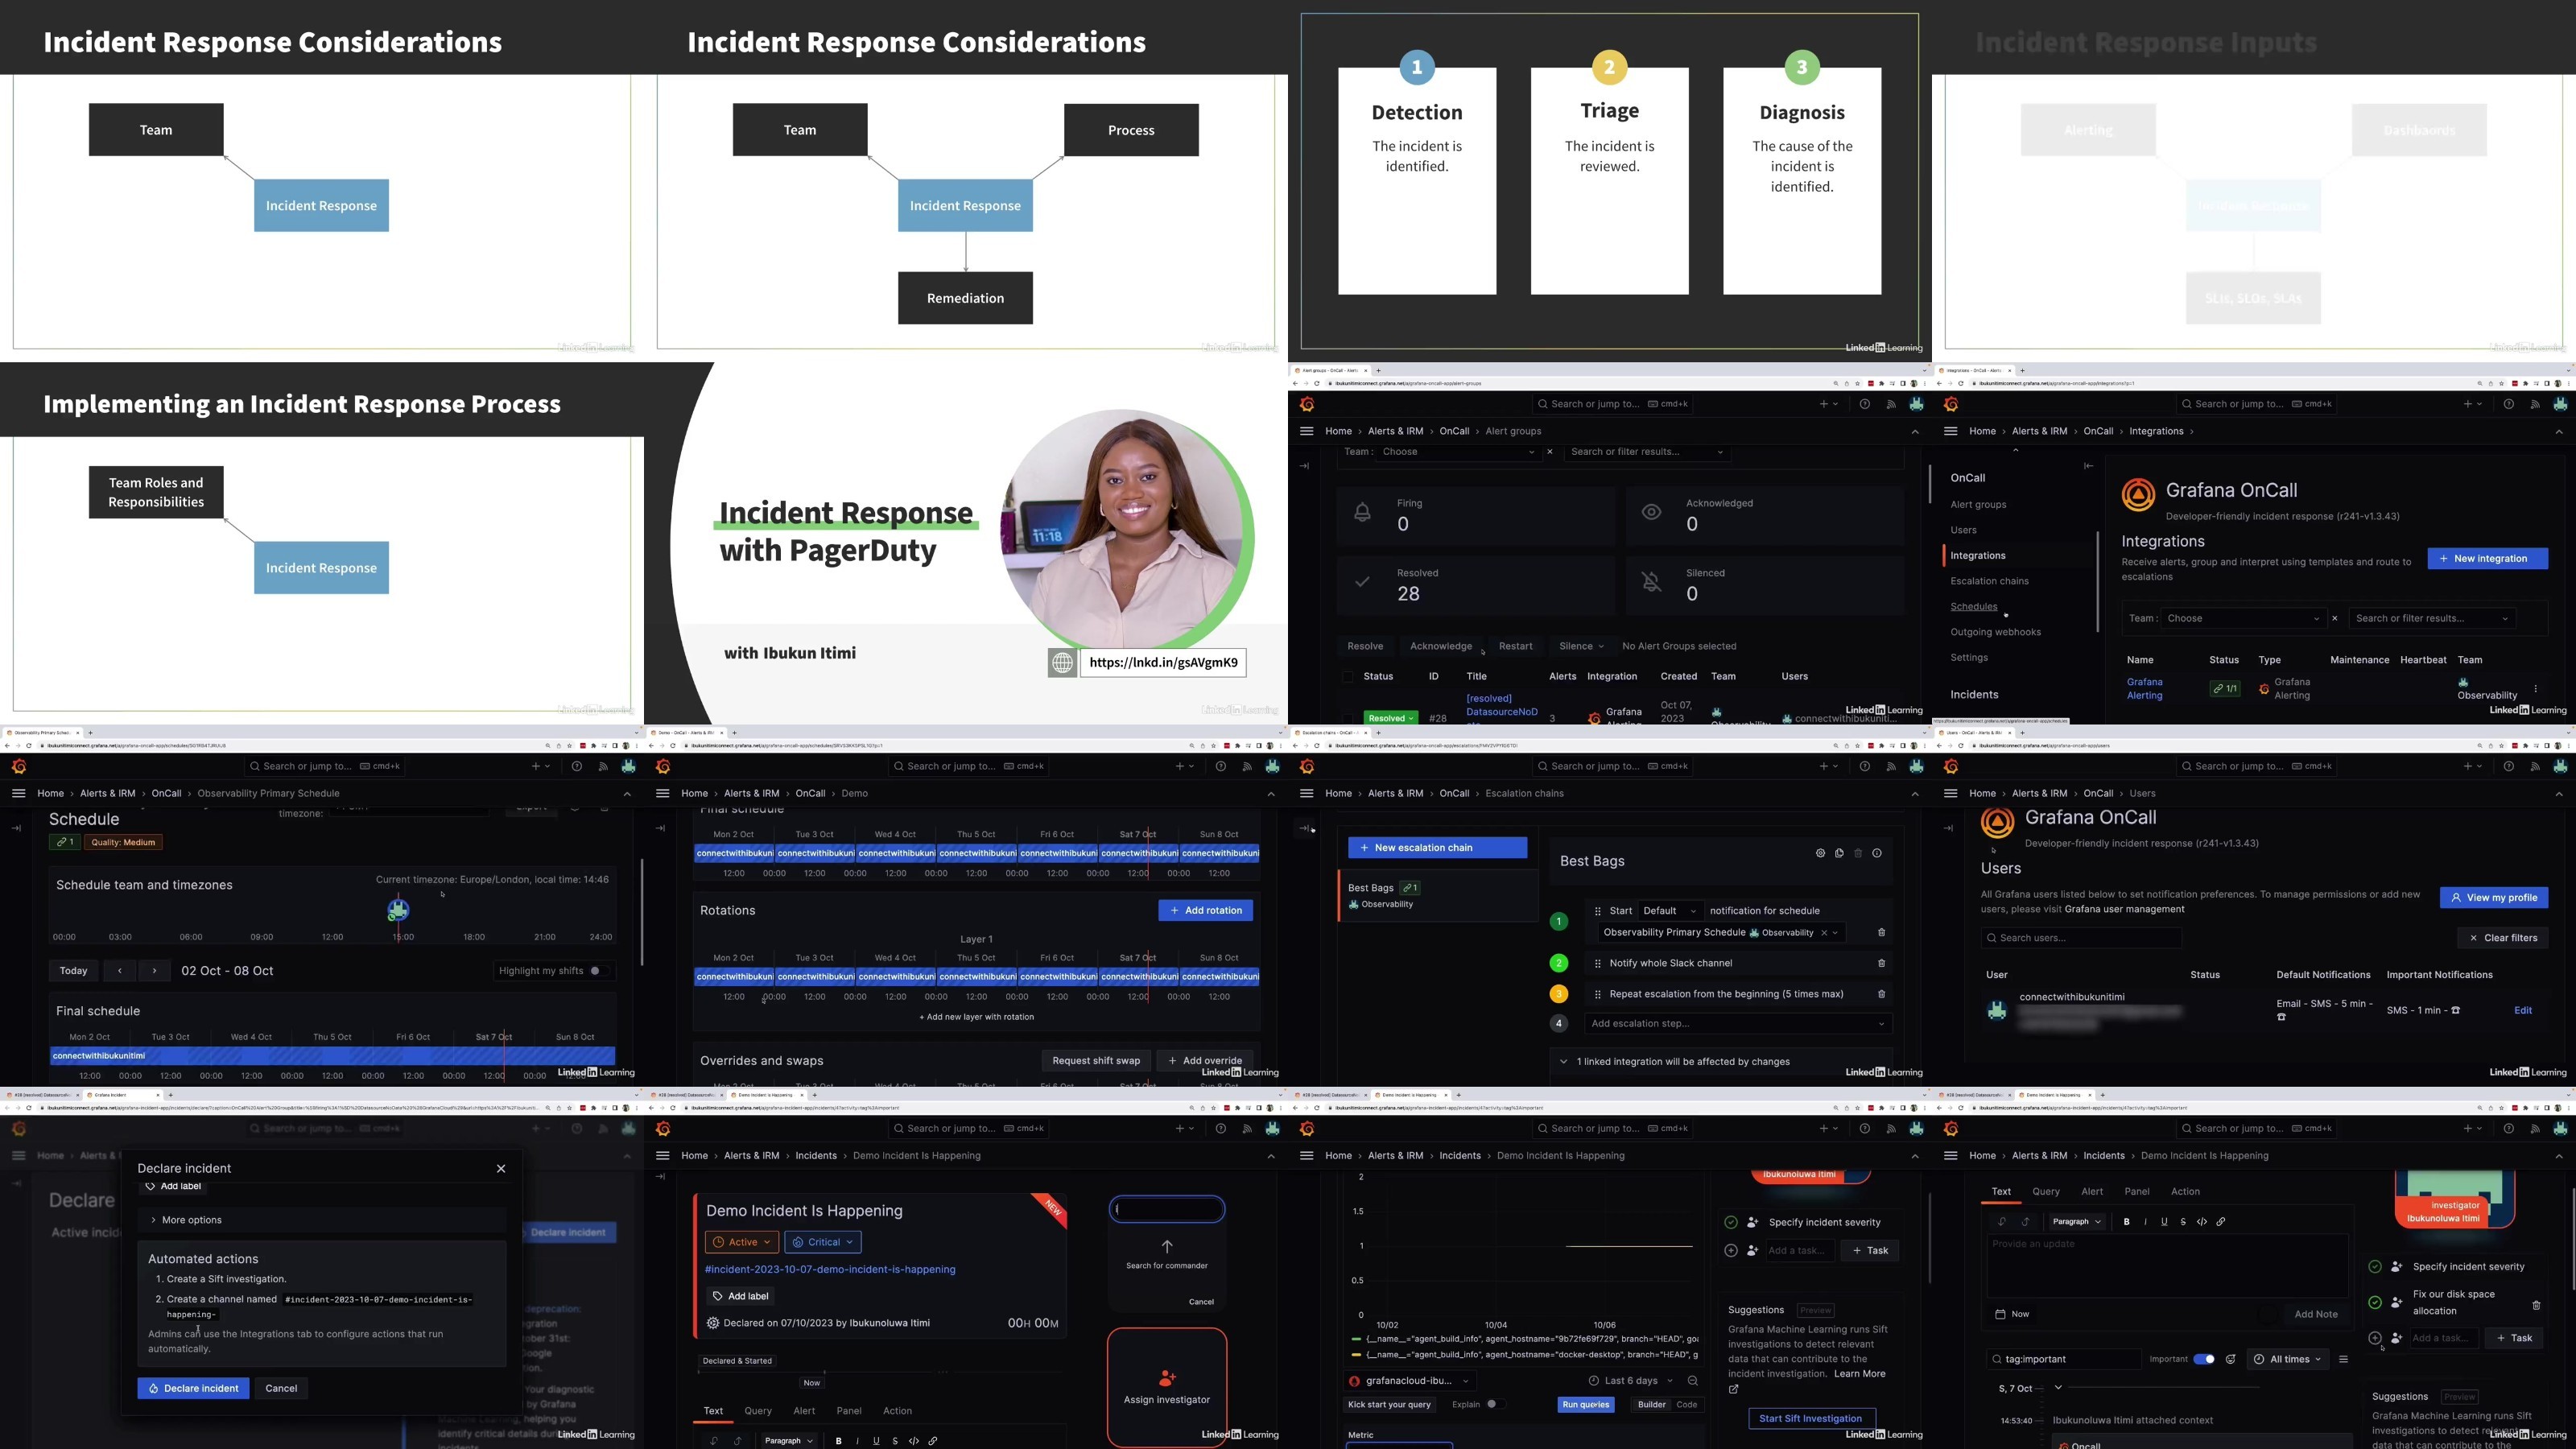Open settings gear icon for Best Bags chain
The image size is (2576, 1449).
(1820, 853)
